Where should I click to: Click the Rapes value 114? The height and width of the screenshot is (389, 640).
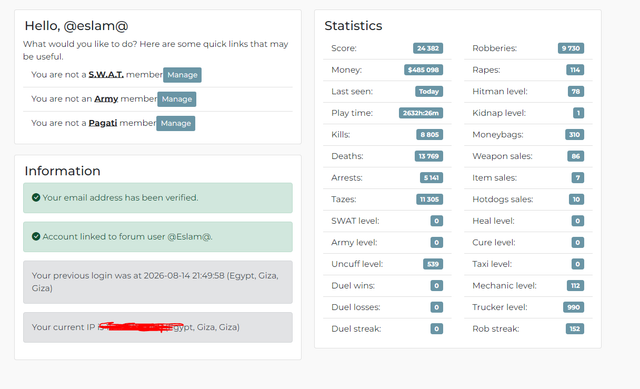[575, 70]
